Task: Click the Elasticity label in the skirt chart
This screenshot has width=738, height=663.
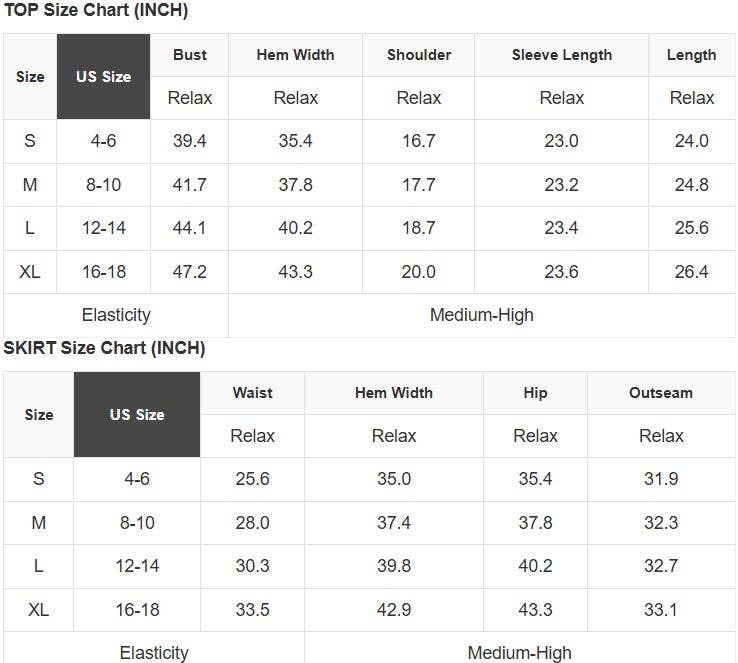Action: coord(154,653)
